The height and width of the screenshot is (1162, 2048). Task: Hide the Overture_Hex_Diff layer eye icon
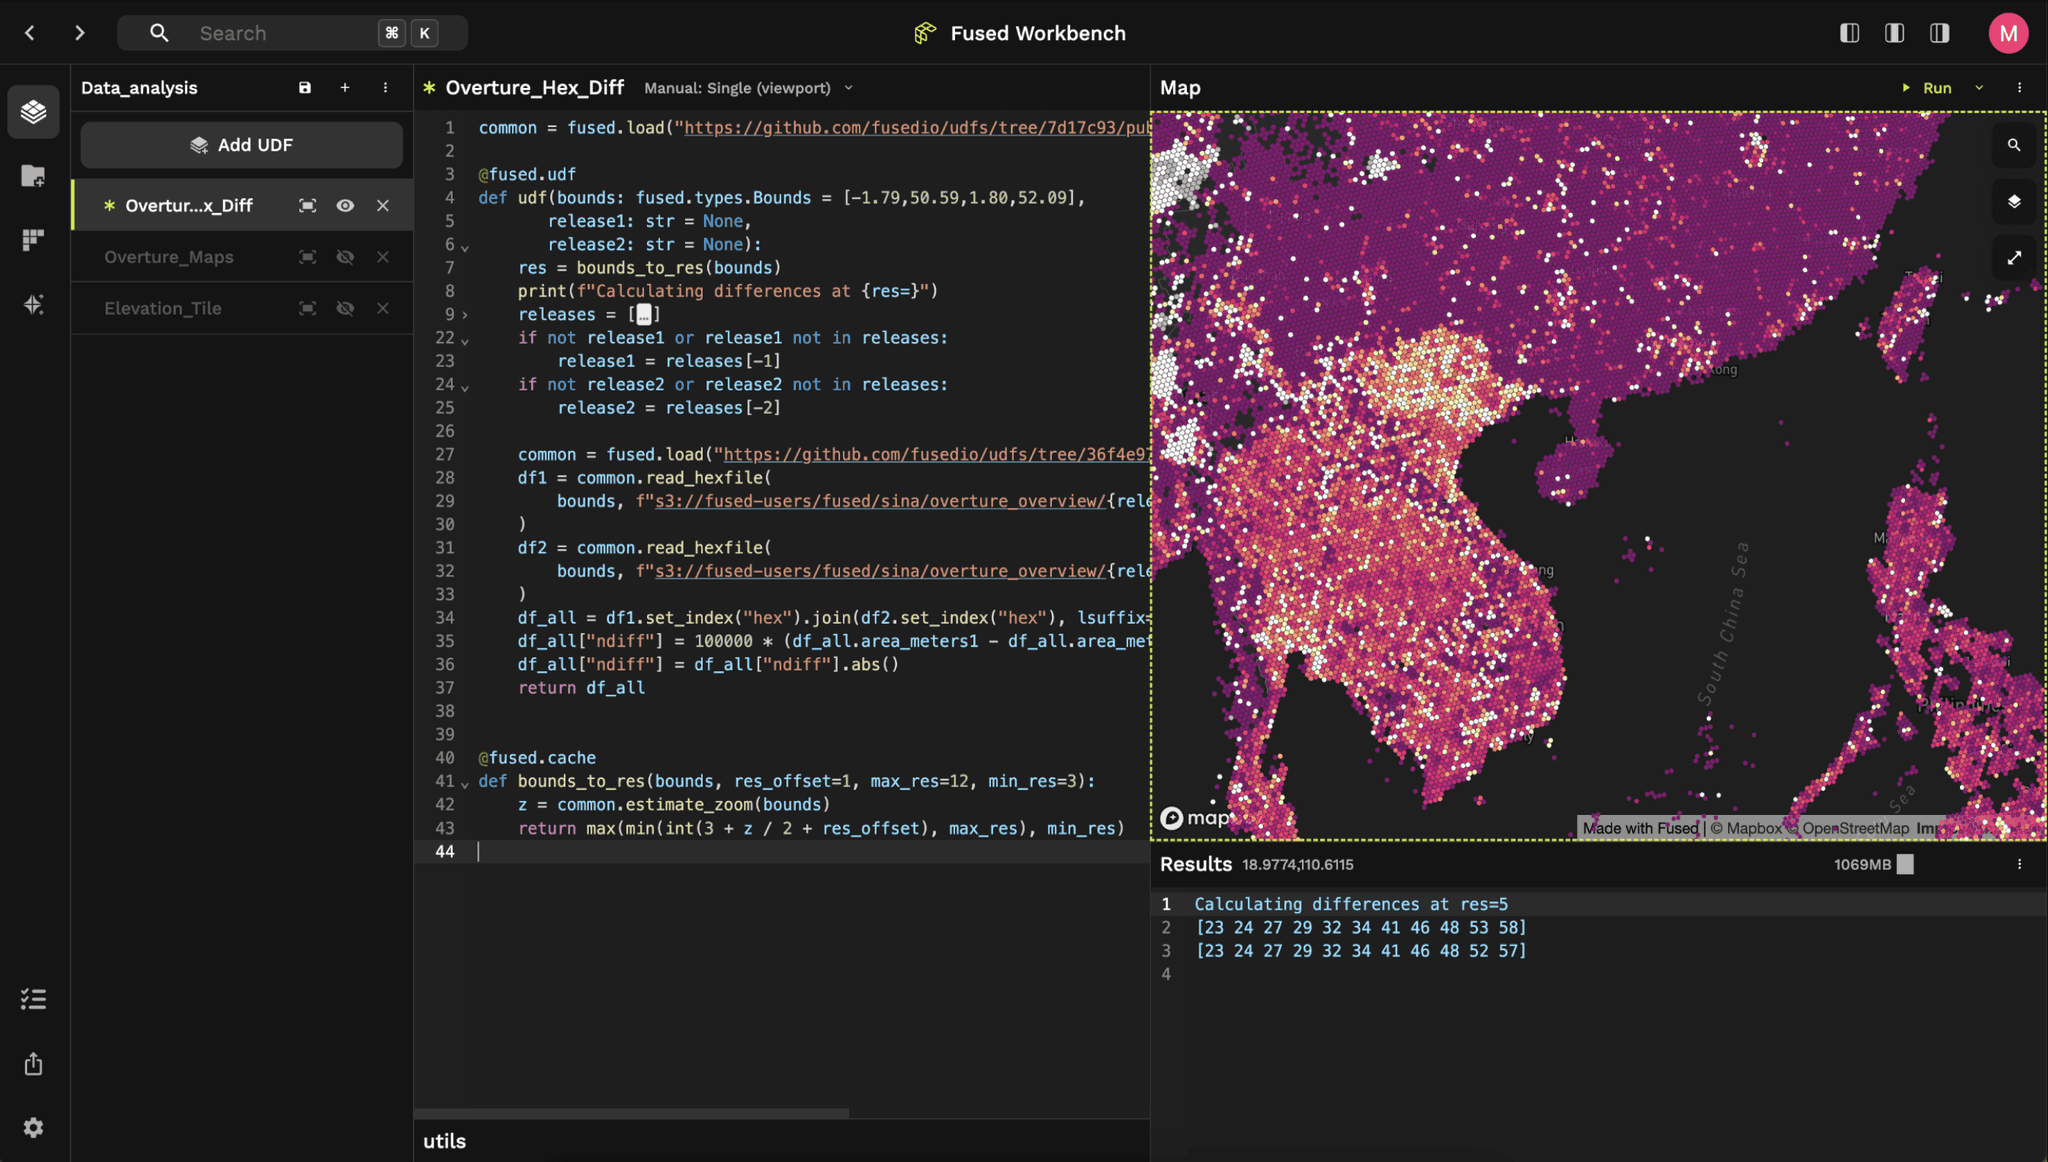coord(345,205)
